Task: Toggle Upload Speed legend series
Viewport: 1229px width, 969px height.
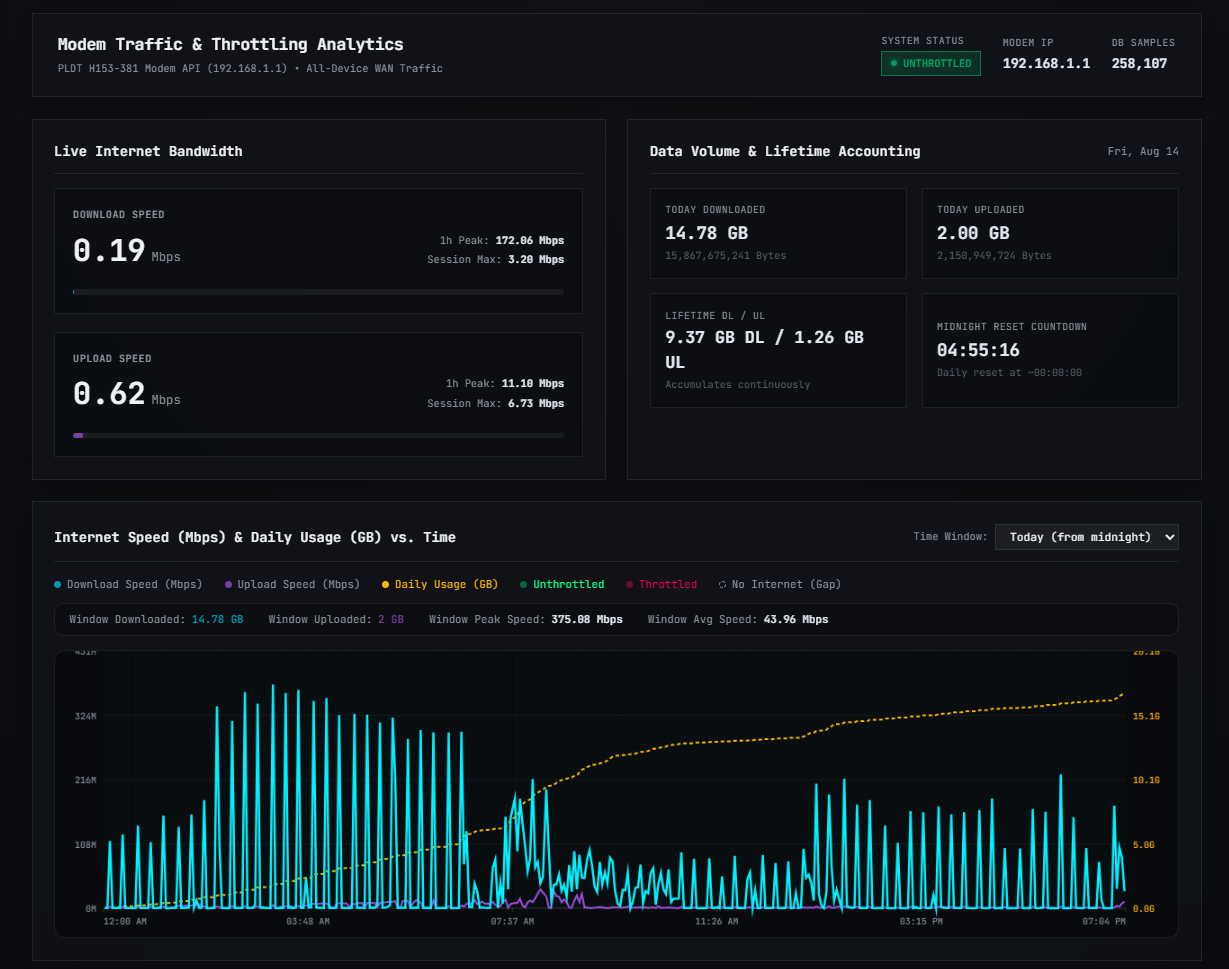Action: click(292, 584)
